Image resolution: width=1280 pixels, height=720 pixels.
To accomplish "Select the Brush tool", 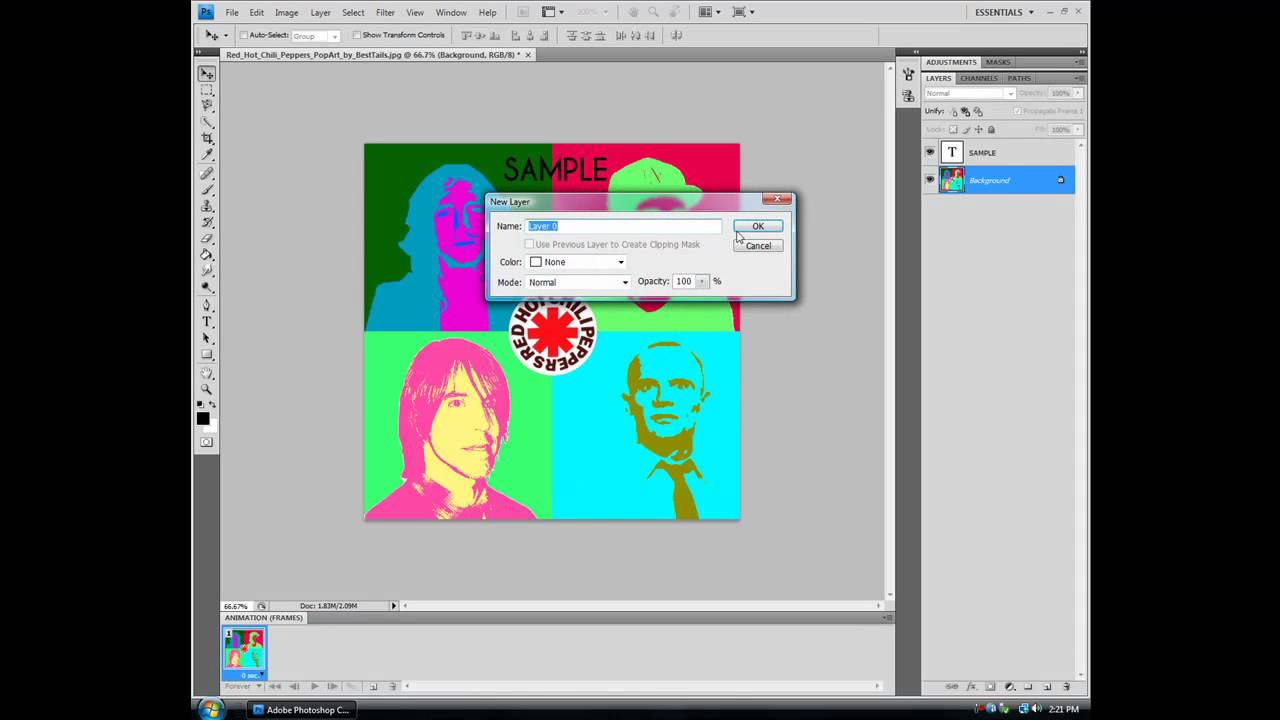I will 207,189.
